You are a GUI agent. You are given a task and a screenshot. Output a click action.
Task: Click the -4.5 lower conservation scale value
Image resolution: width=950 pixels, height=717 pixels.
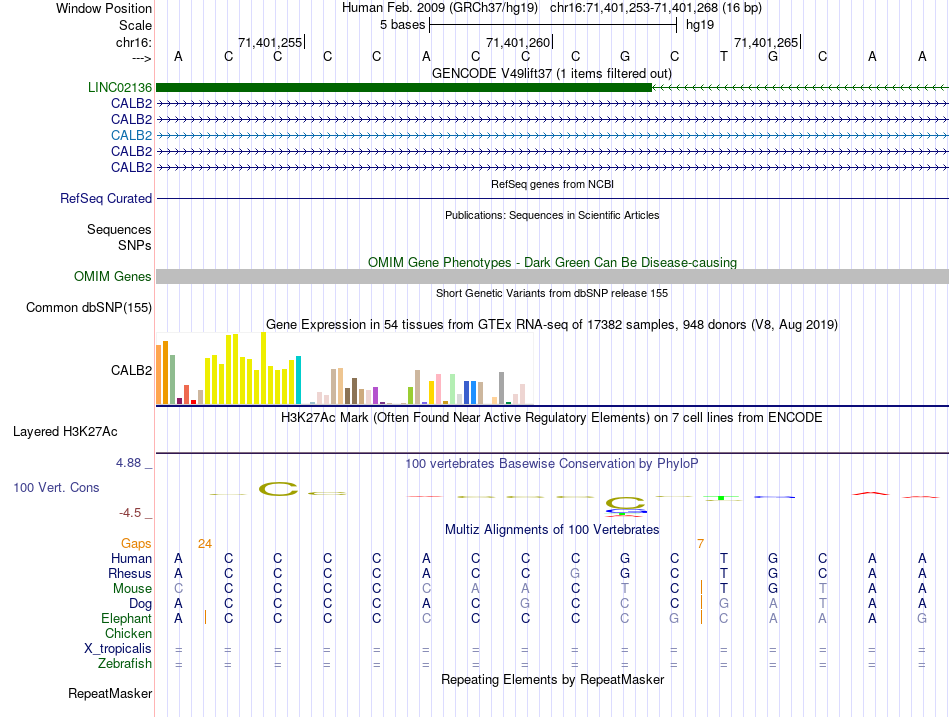click(130, 513)
